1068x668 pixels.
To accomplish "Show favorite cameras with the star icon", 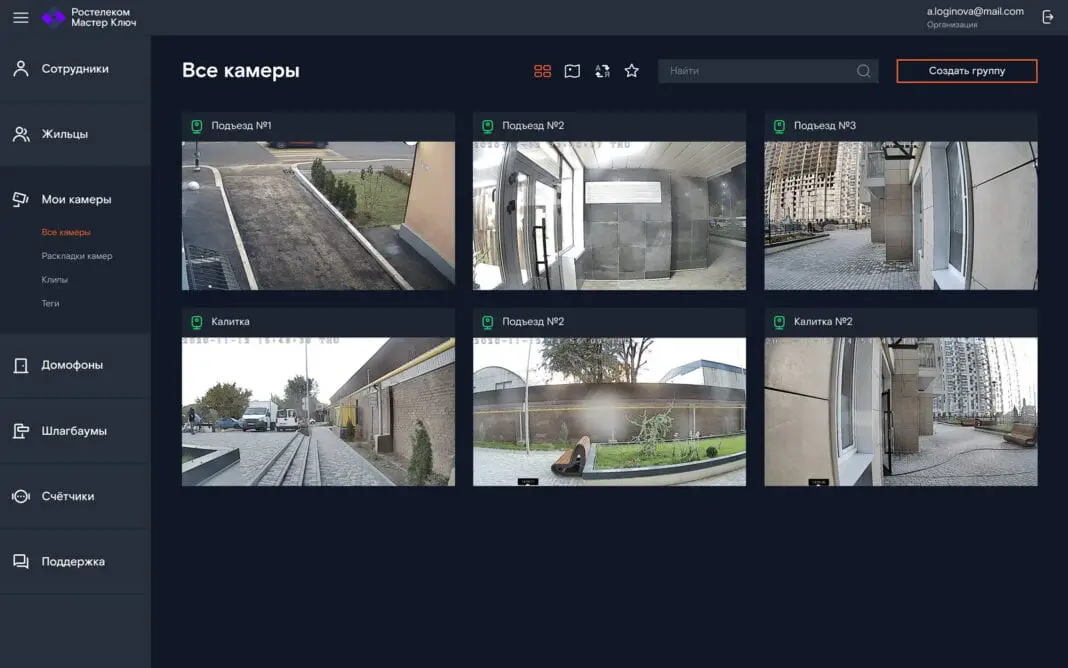I will [x=631, y=71].
